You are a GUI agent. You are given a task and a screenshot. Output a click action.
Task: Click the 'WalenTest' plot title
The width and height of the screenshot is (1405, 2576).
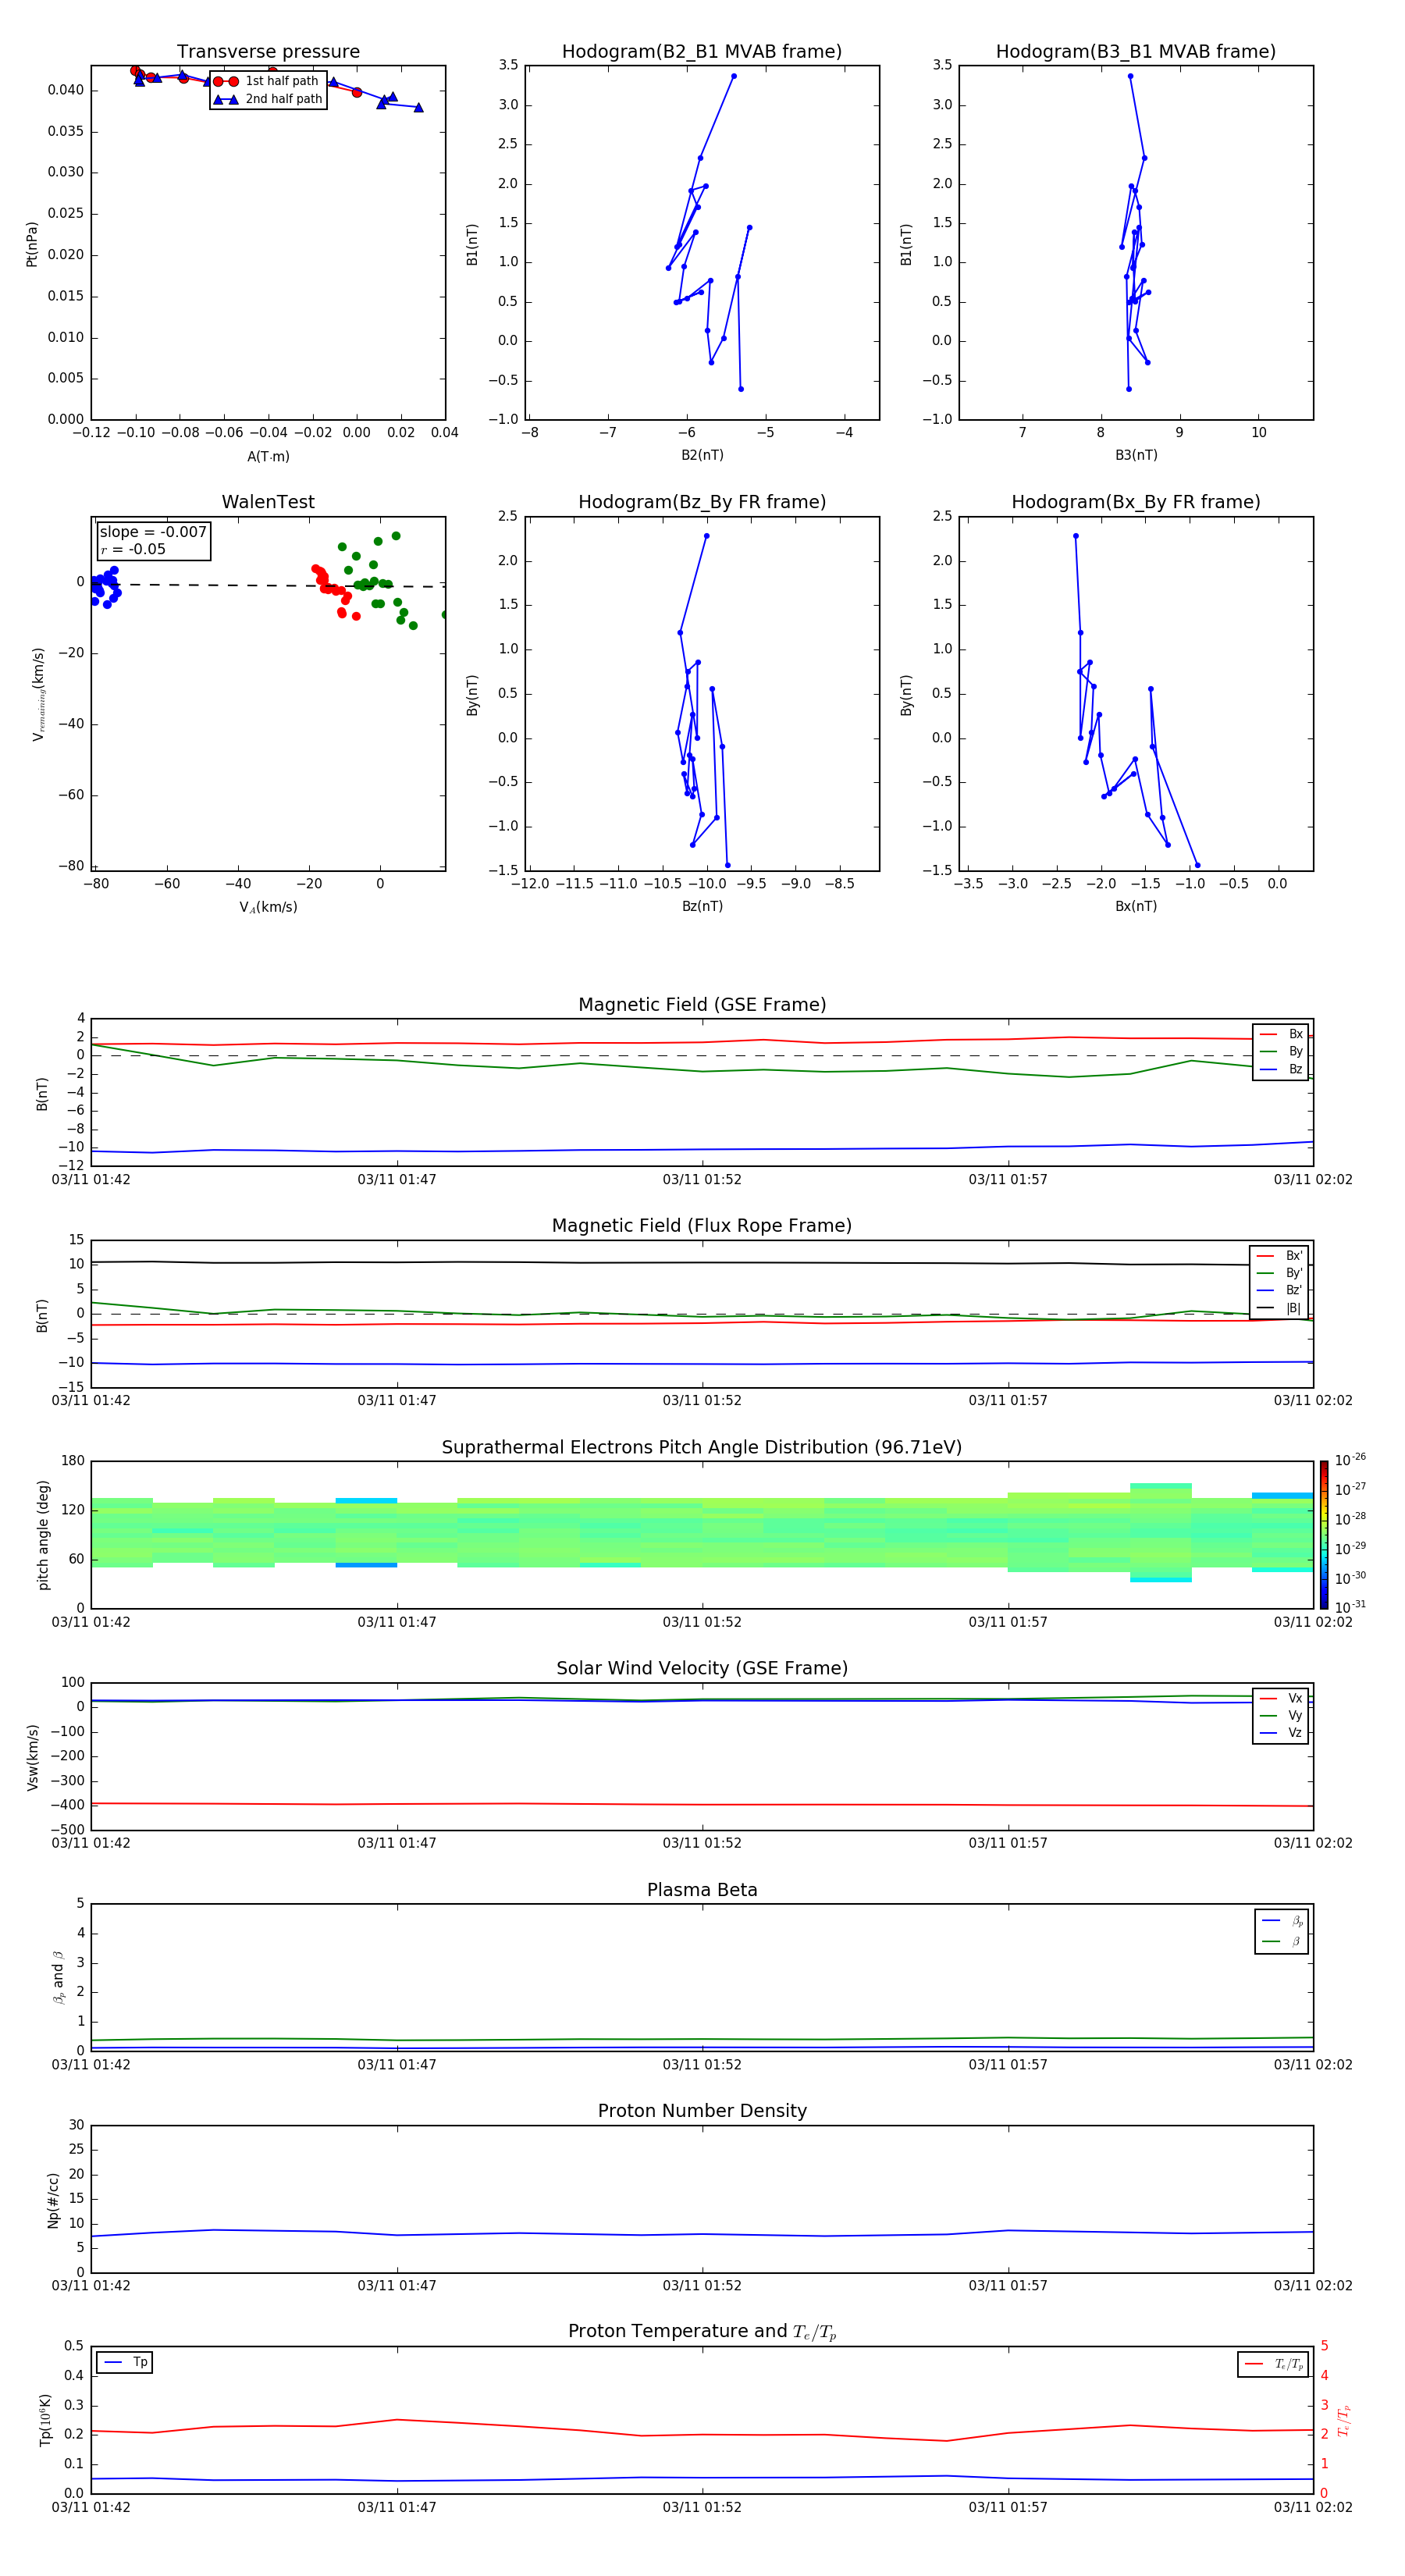[x=268, y=502]
